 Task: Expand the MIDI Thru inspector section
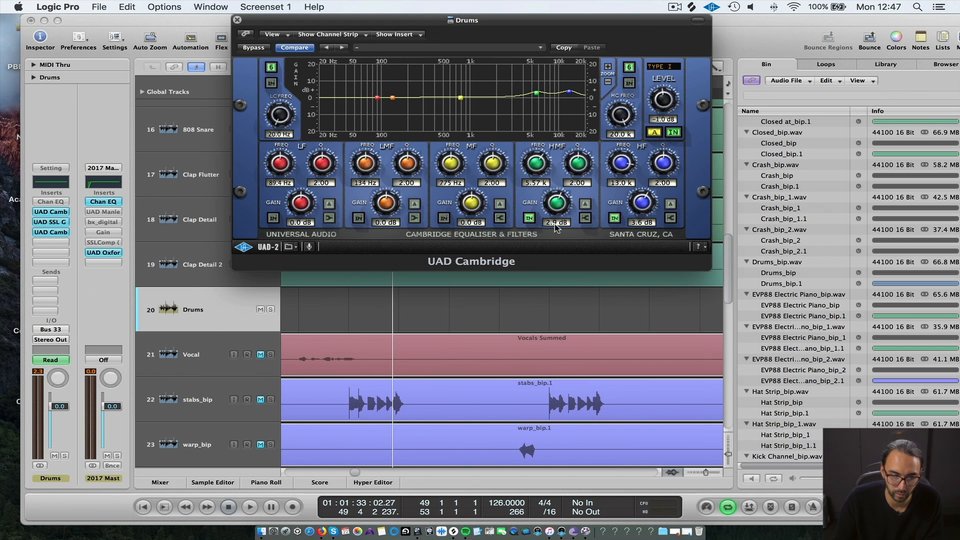[33, 64]
